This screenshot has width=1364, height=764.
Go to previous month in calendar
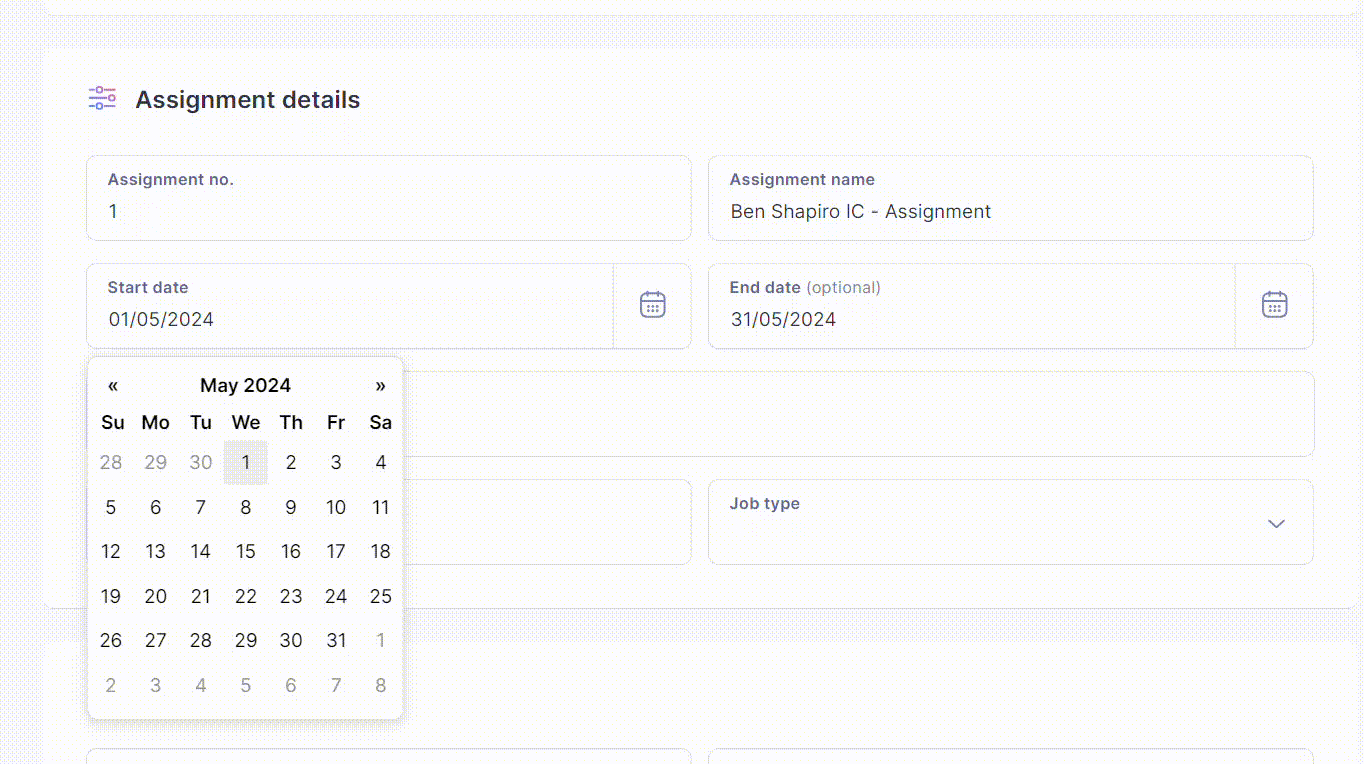coord(113,386)
